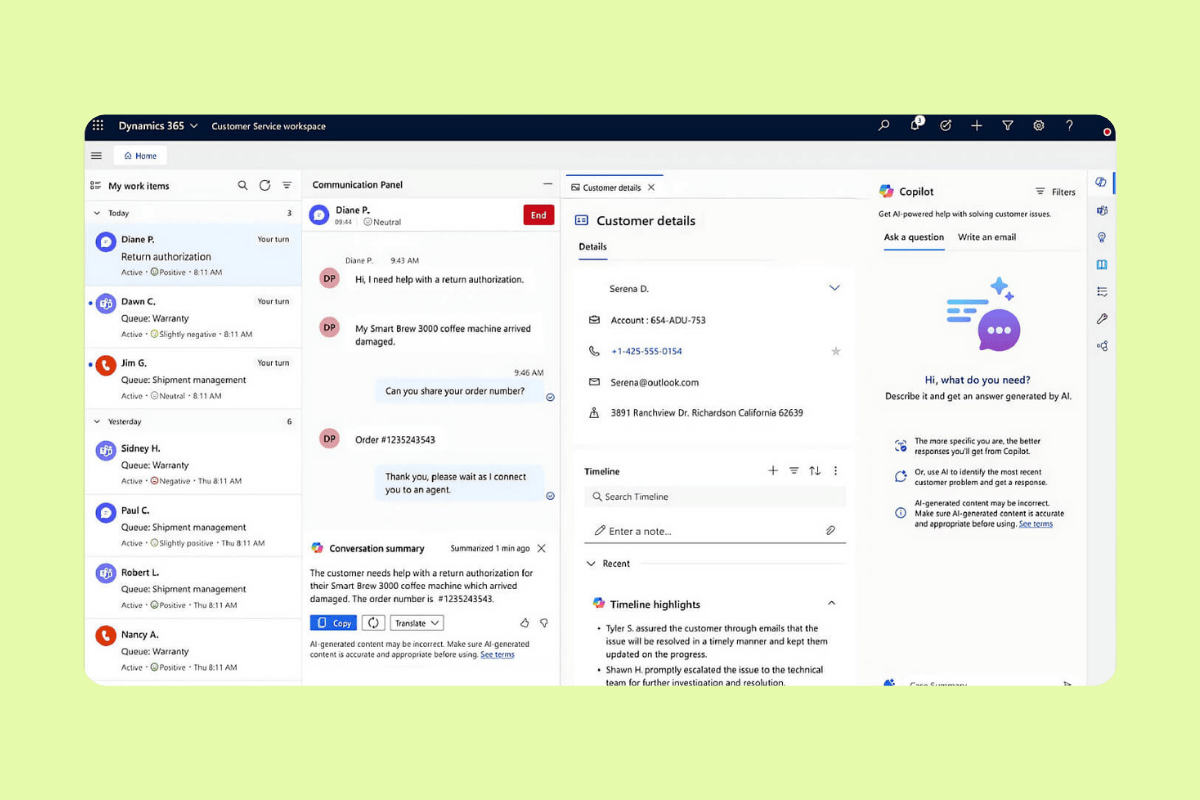Give thumbs up to conversation summary

point(524,623)
